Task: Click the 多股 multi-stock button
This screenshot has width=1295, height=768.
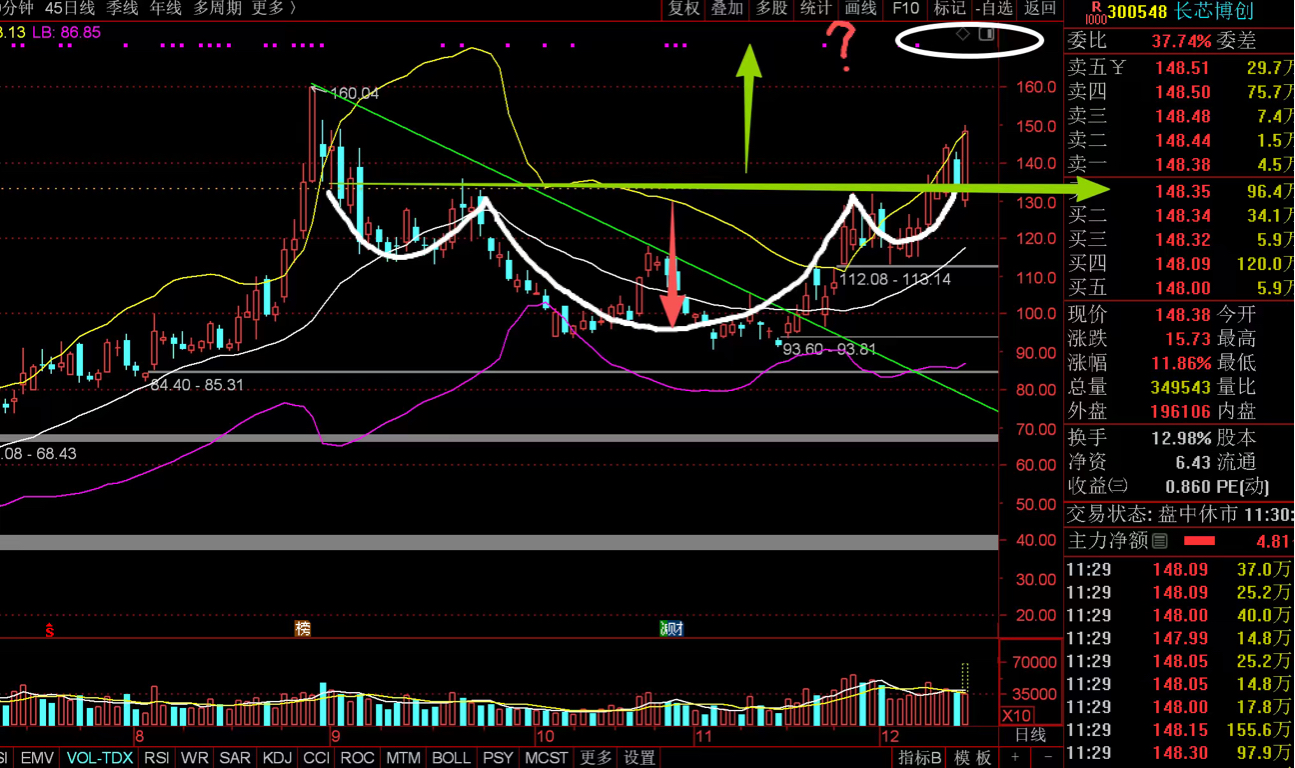Action: pyautogui.click(x=771, y=8)
